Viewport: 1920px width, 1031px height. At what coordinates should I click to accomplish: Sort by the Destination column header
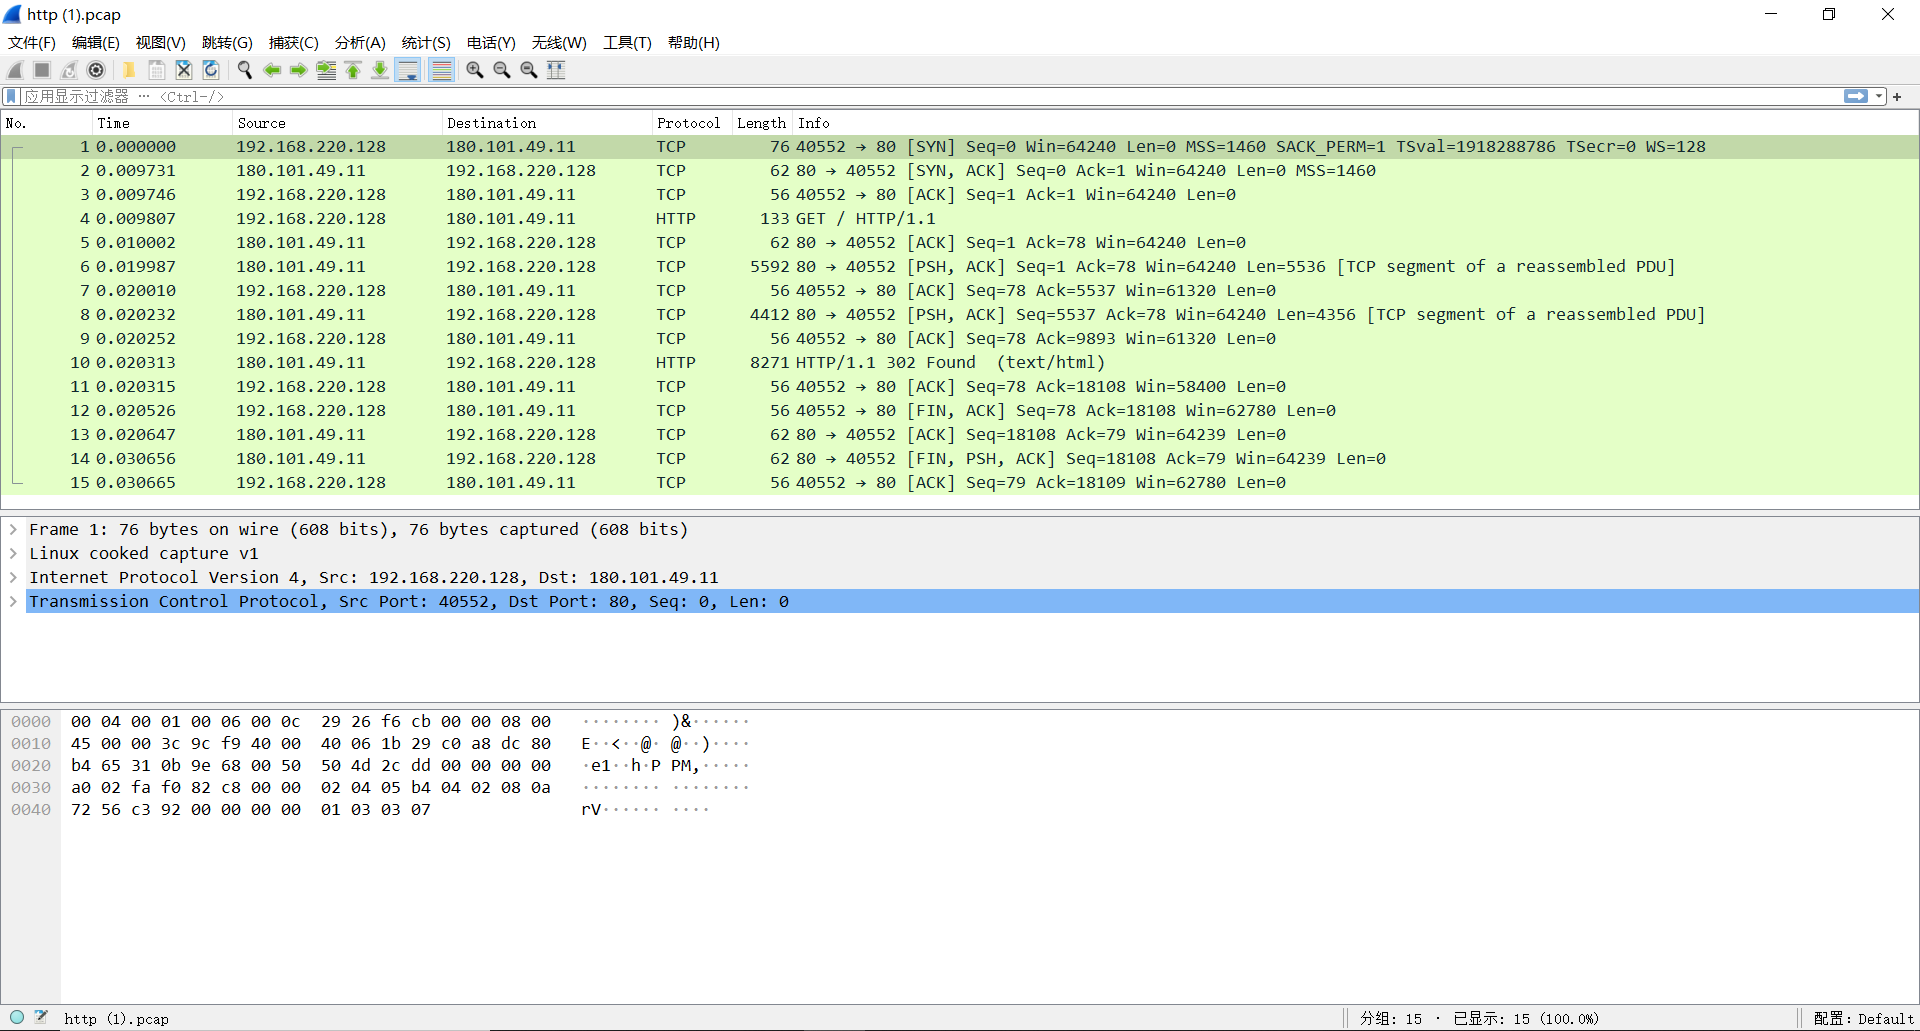(546, 123)
